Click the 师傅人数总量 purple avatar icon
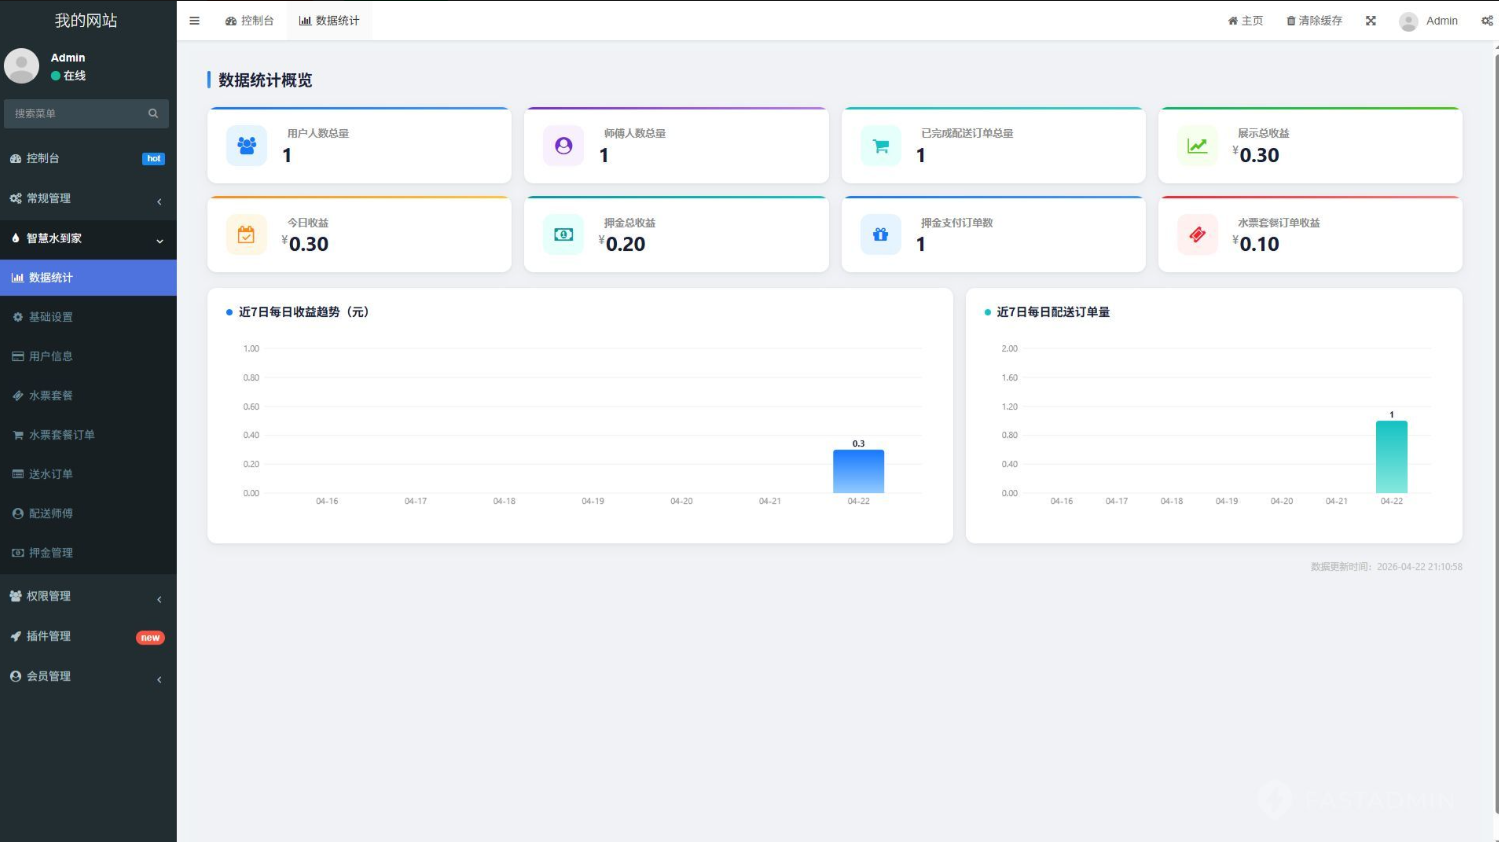This screenshot has width=1499, height=842. pos(564,145)
